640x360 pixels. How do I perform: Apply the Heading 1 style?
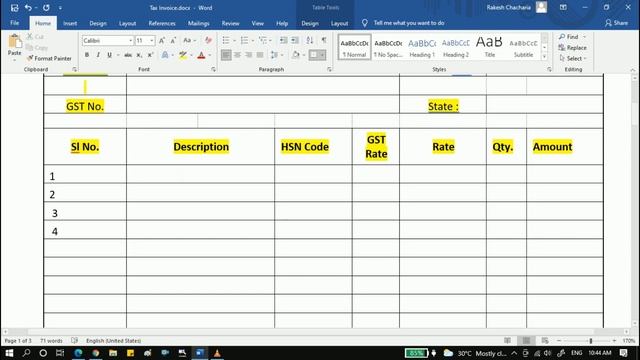click(422, 47)
